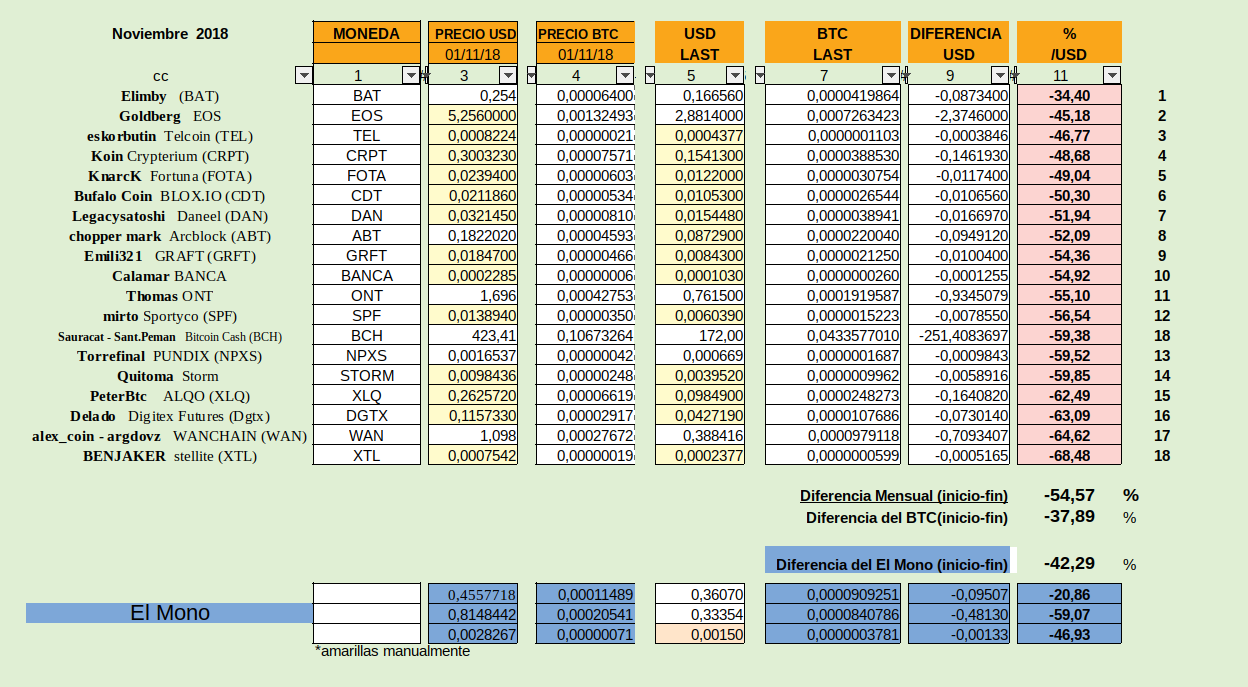Open the filter dropdown for column 5 USD LAST
1248x687 pixels.
735,75
